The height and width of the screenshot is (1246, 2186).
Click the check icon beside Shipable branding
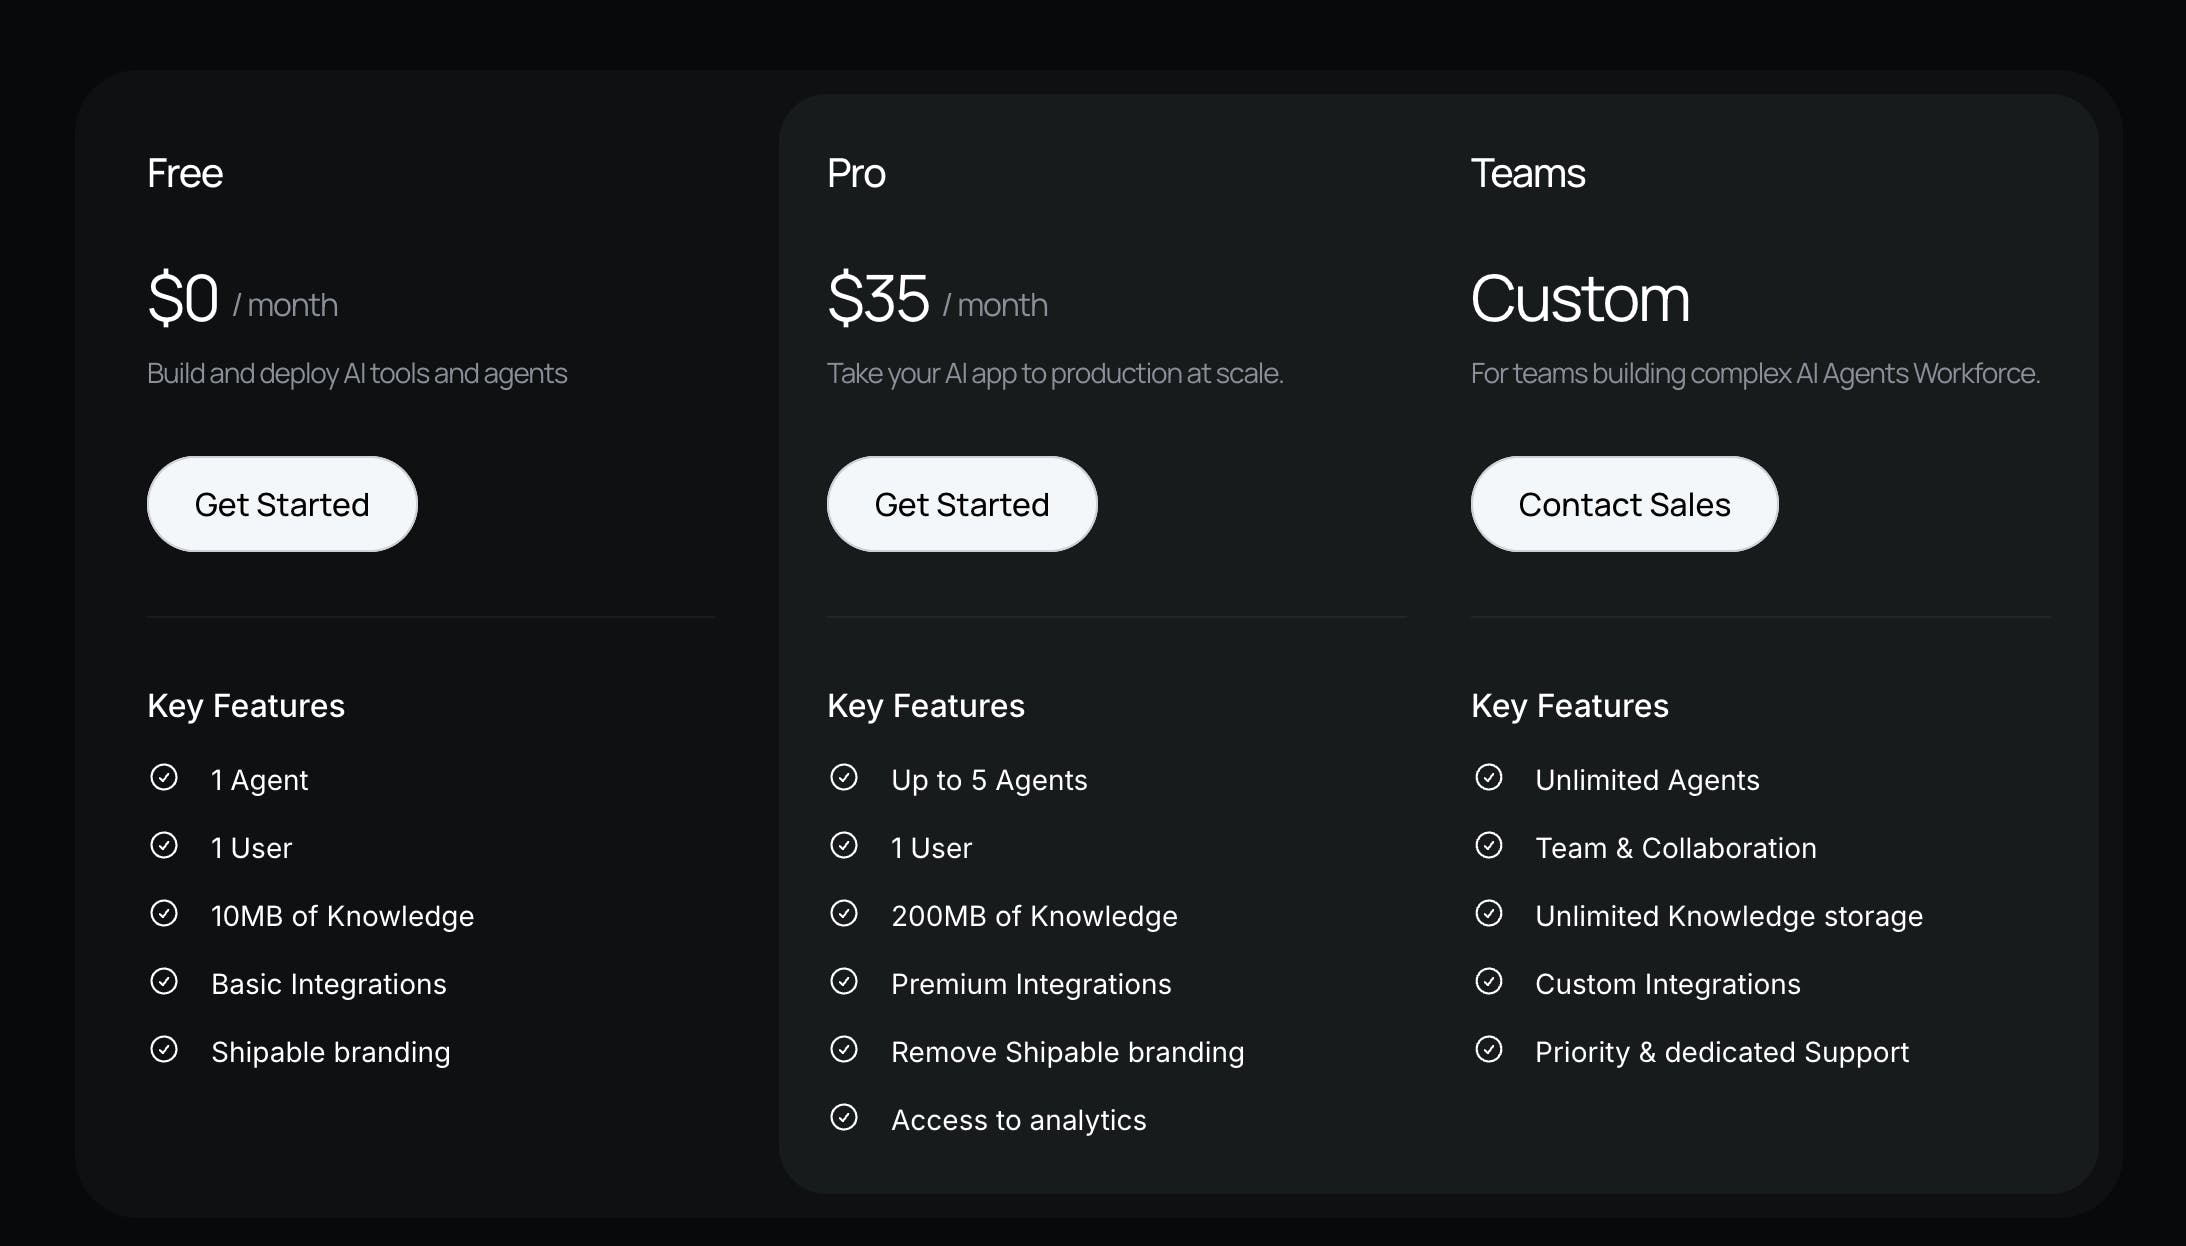pos(164,1050)
